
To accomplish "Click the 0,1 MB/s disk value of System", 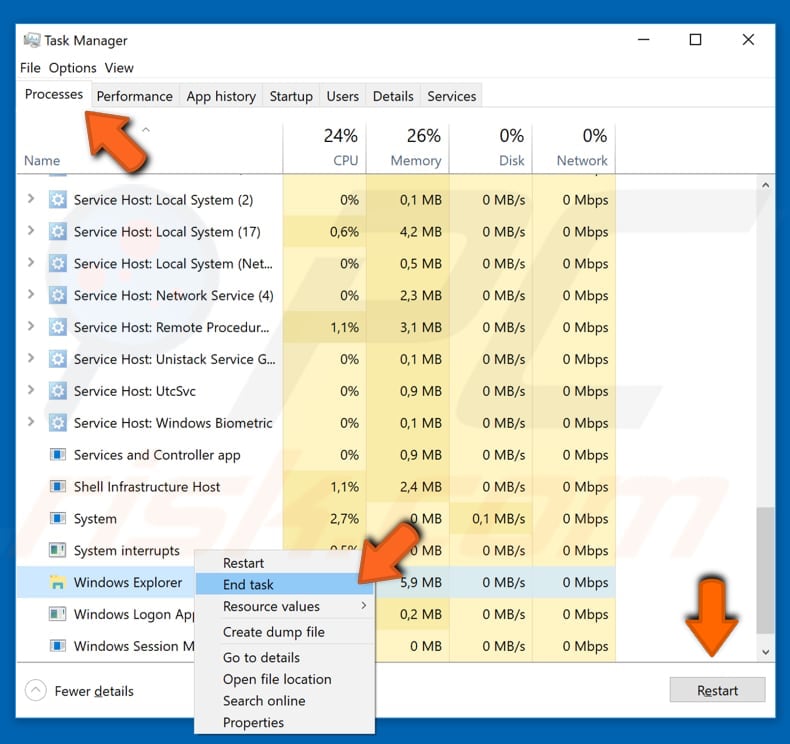I will coord(498,518).
